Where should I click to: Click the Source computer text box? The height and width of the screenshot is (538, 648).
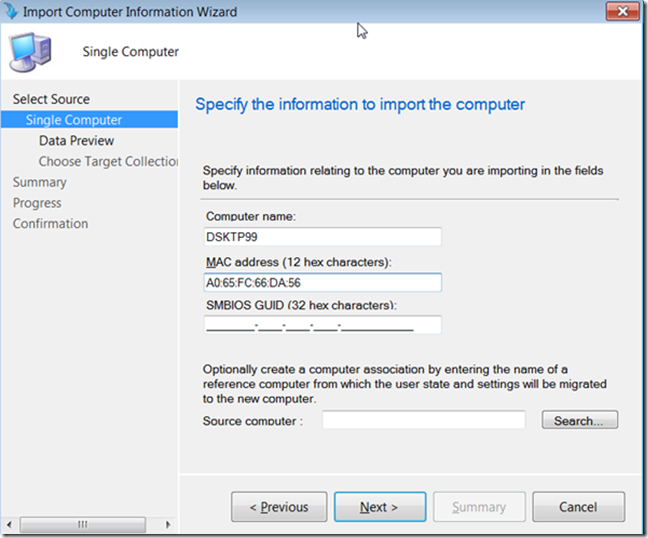[424, 420]
